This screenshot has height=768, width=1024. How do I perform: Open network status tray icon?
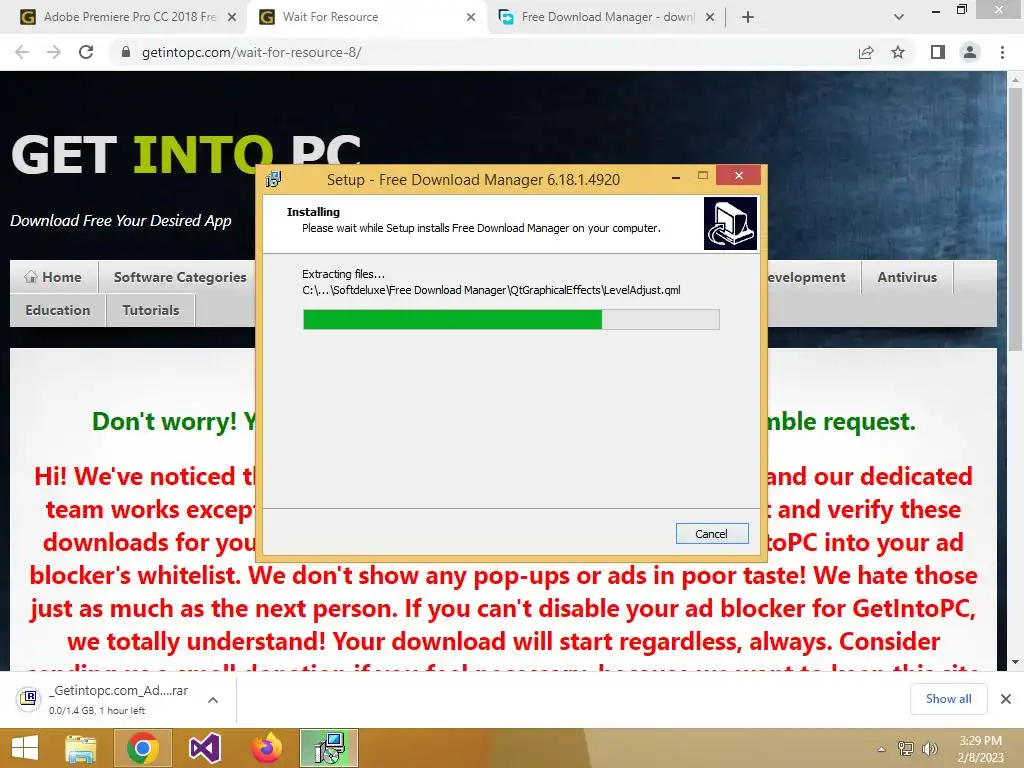click(x=906, y=749)
